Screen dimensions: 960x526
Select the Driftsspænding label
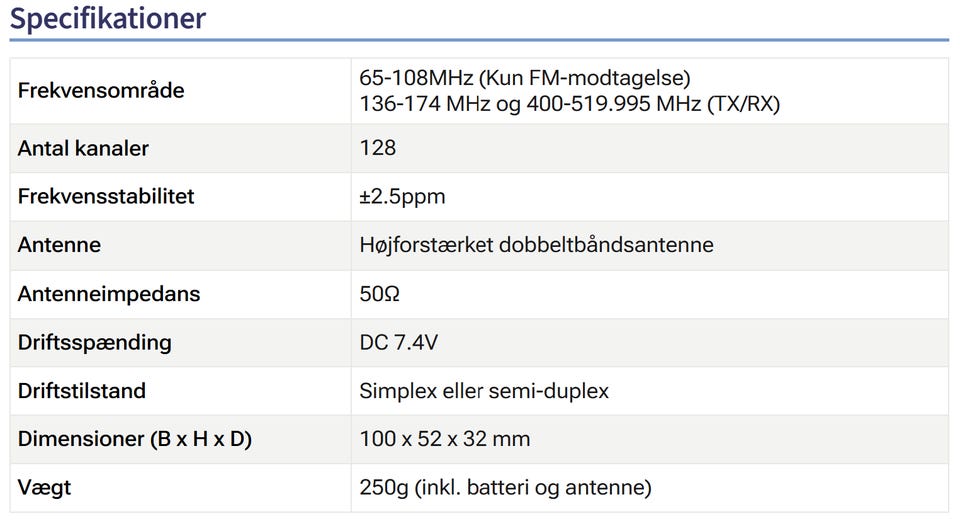click(x=95, y=342)
